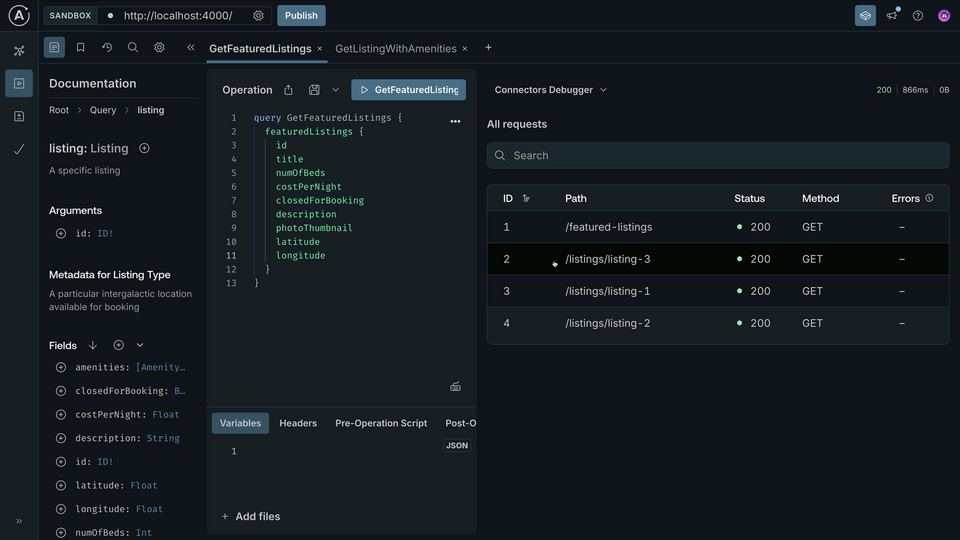Open save options dropdown arrow

pos(336,90)
